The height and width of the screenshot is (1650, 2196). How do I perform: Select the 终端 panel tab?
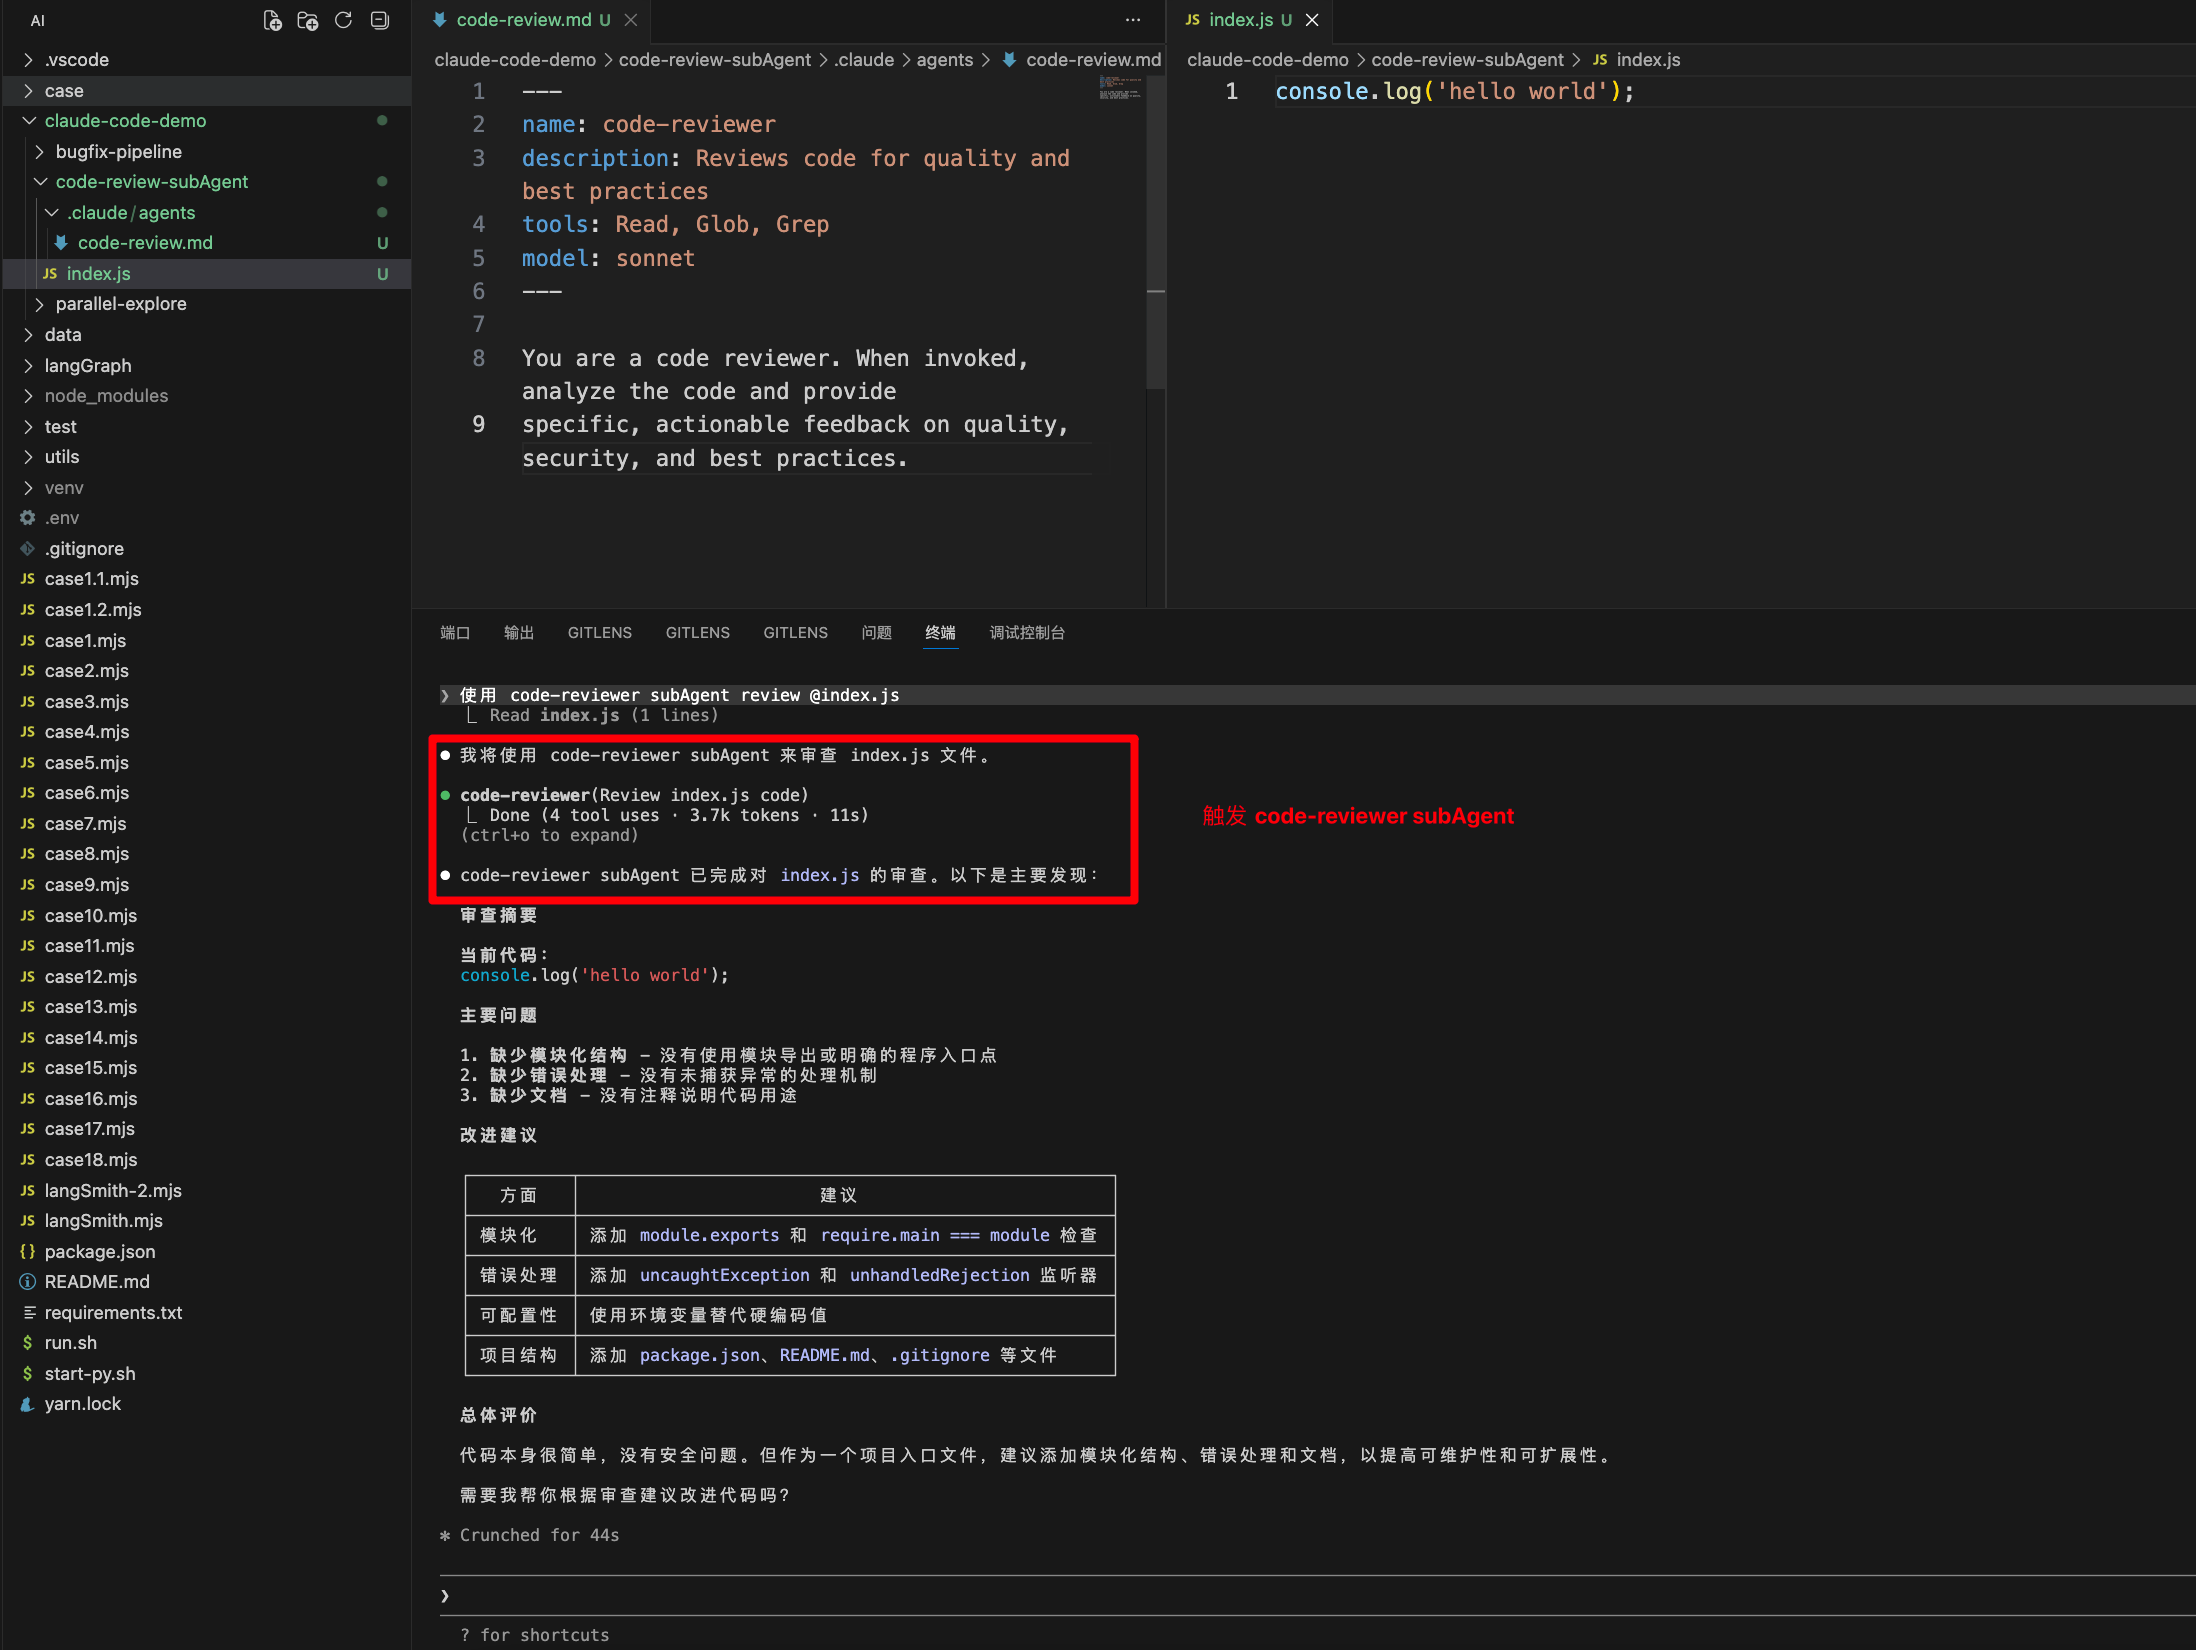coord(940,633)
